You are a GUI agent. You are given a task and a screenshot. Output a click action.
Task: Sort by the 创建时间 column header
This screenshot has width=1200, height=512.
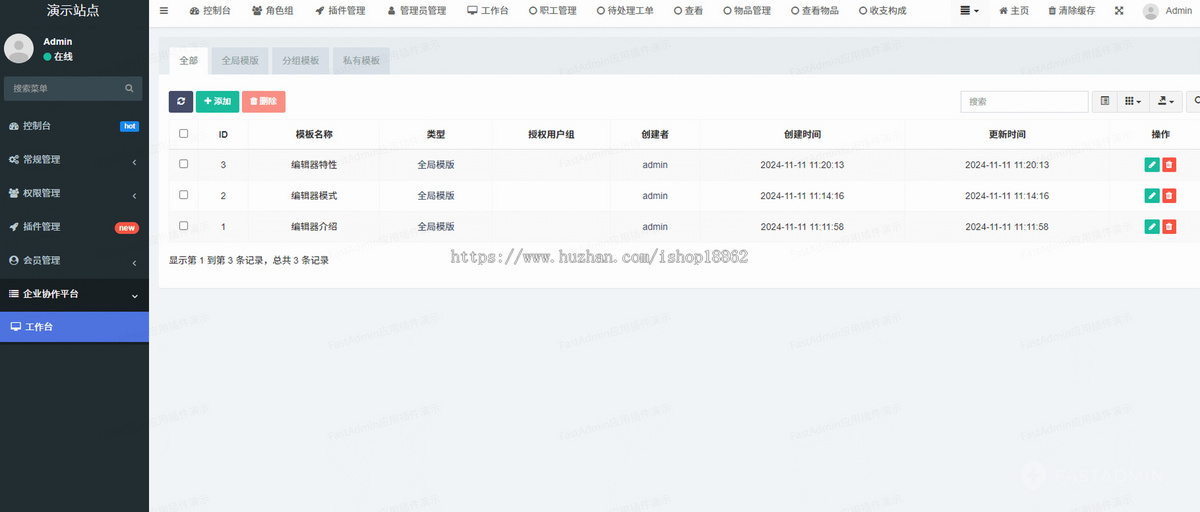tap(802, 134)
